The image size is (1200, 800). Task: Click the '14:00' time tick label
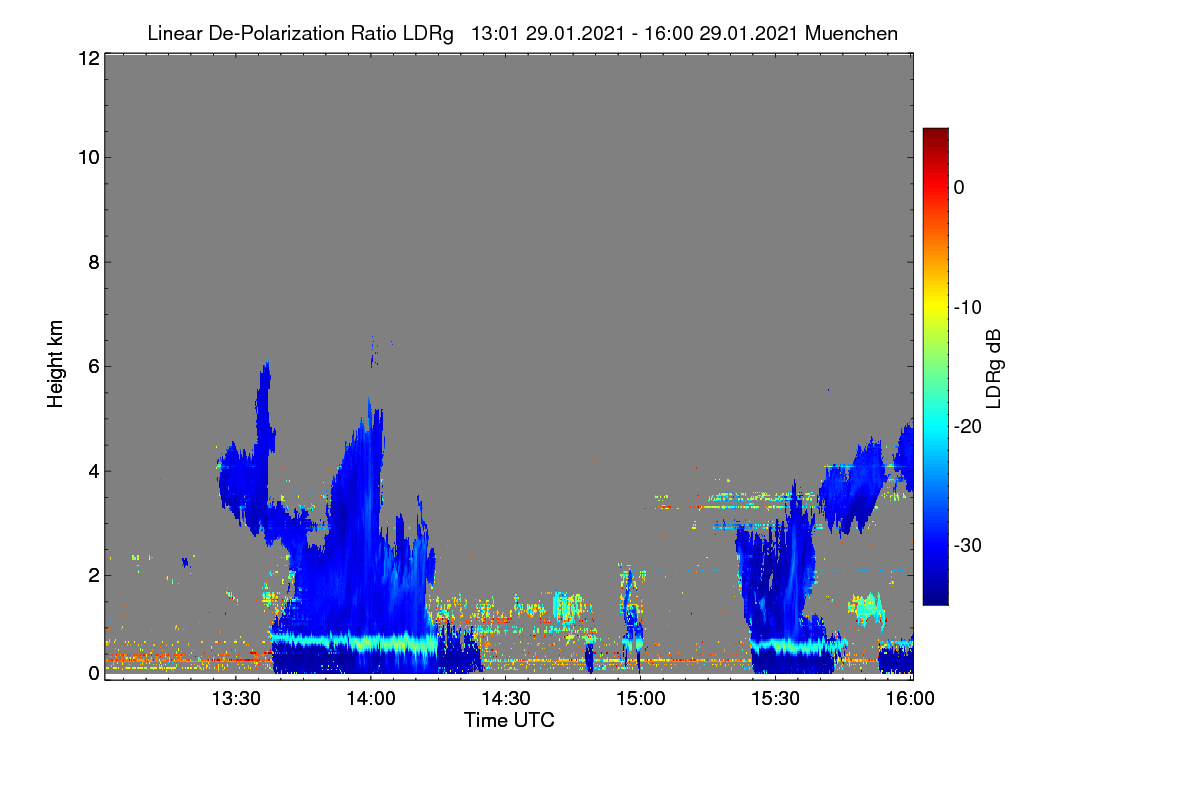(371, 700)
